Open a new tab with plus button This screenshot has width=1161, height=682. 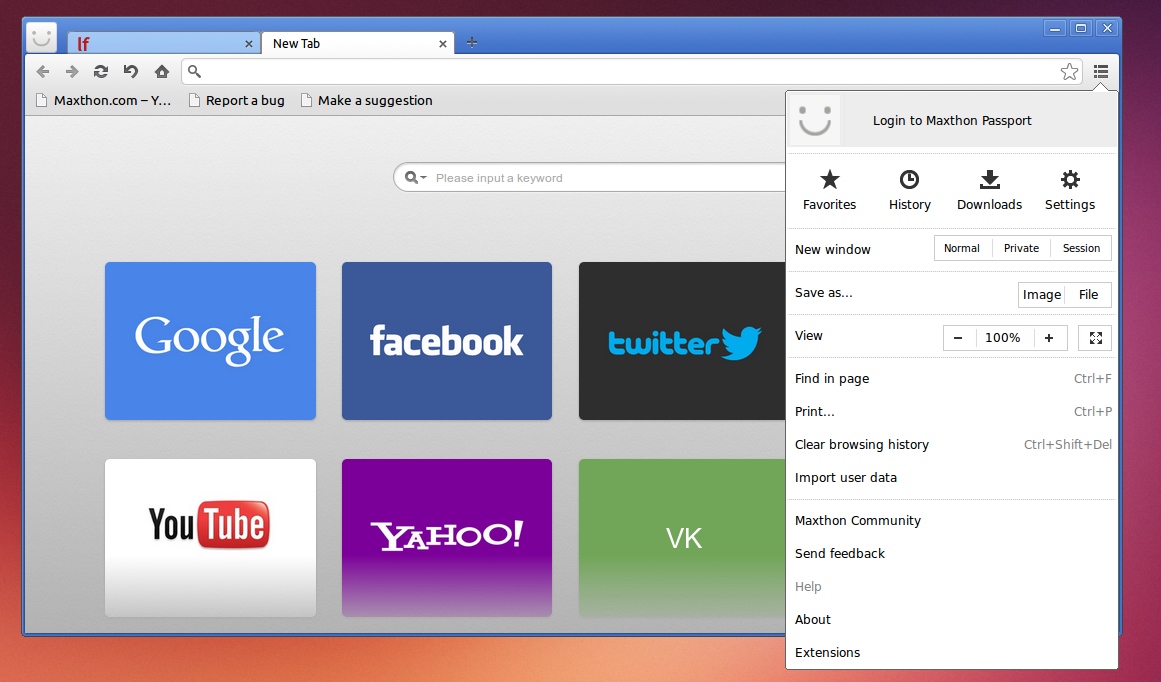[x=472, y=43]
